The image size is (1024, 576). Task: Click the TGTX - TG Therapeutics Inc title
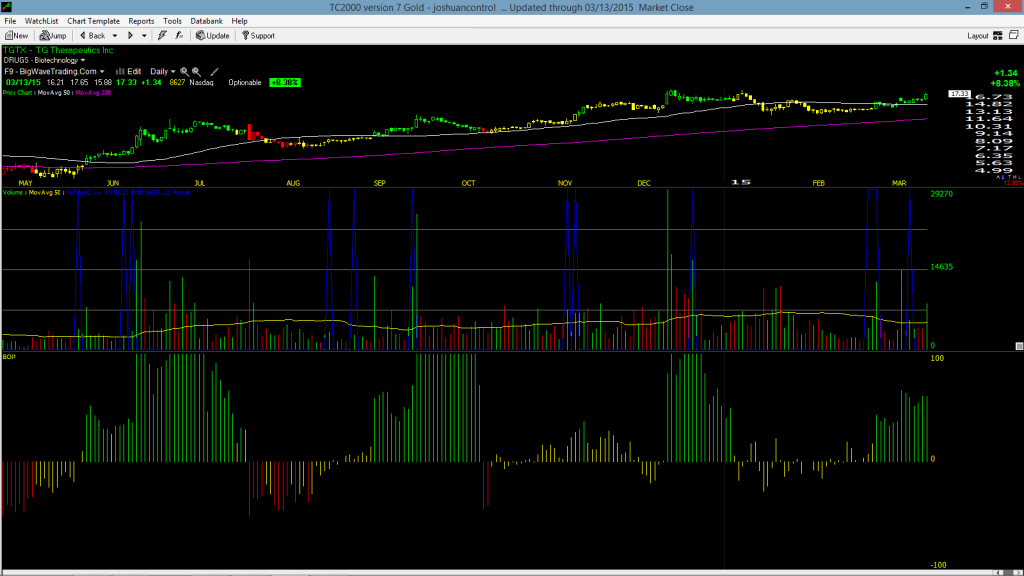click(58, 50)
